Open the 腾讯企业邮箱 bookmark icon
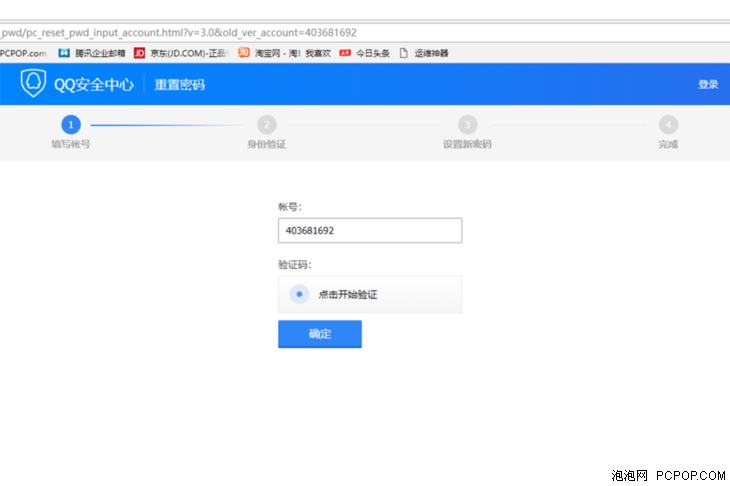The height and width of the screenshot is (486, 730). pyautogui.click(x=64, y=53)
